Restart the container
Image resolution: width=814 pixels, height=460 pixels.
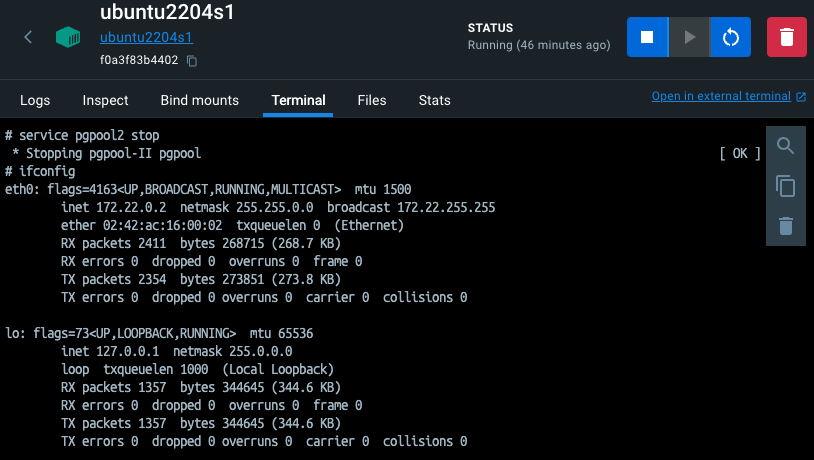pos(730,37)
